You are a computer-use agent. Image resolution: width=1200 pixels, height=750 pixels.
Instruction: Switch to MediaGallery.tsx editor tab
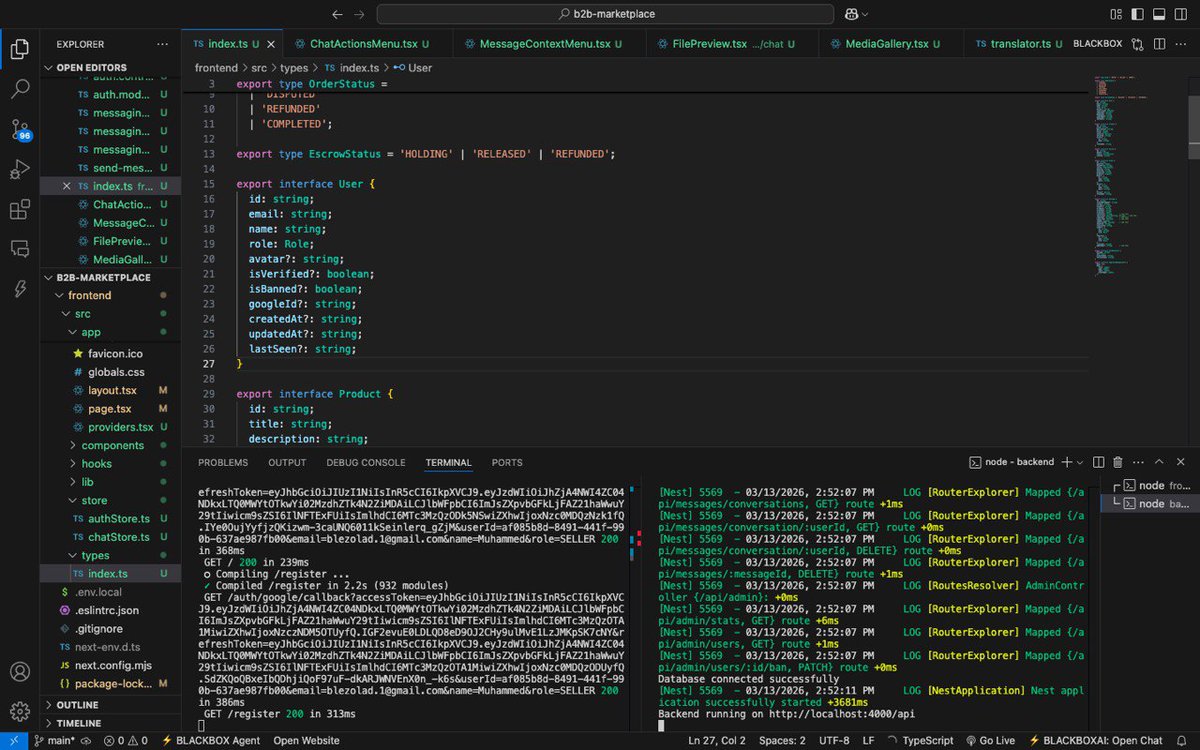click(890, 44)
